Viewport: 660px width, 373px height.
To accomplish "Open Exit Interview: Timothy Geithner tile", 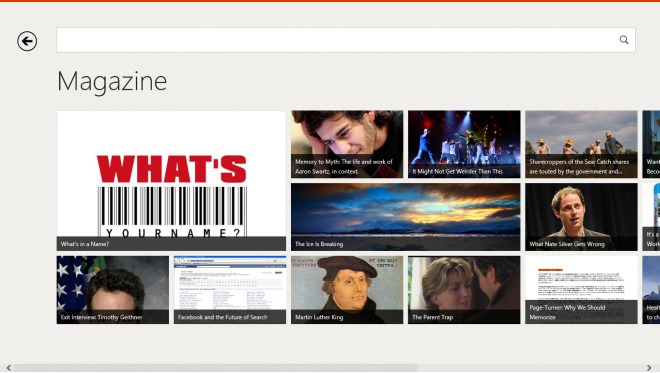I will [x=113, y=290].
